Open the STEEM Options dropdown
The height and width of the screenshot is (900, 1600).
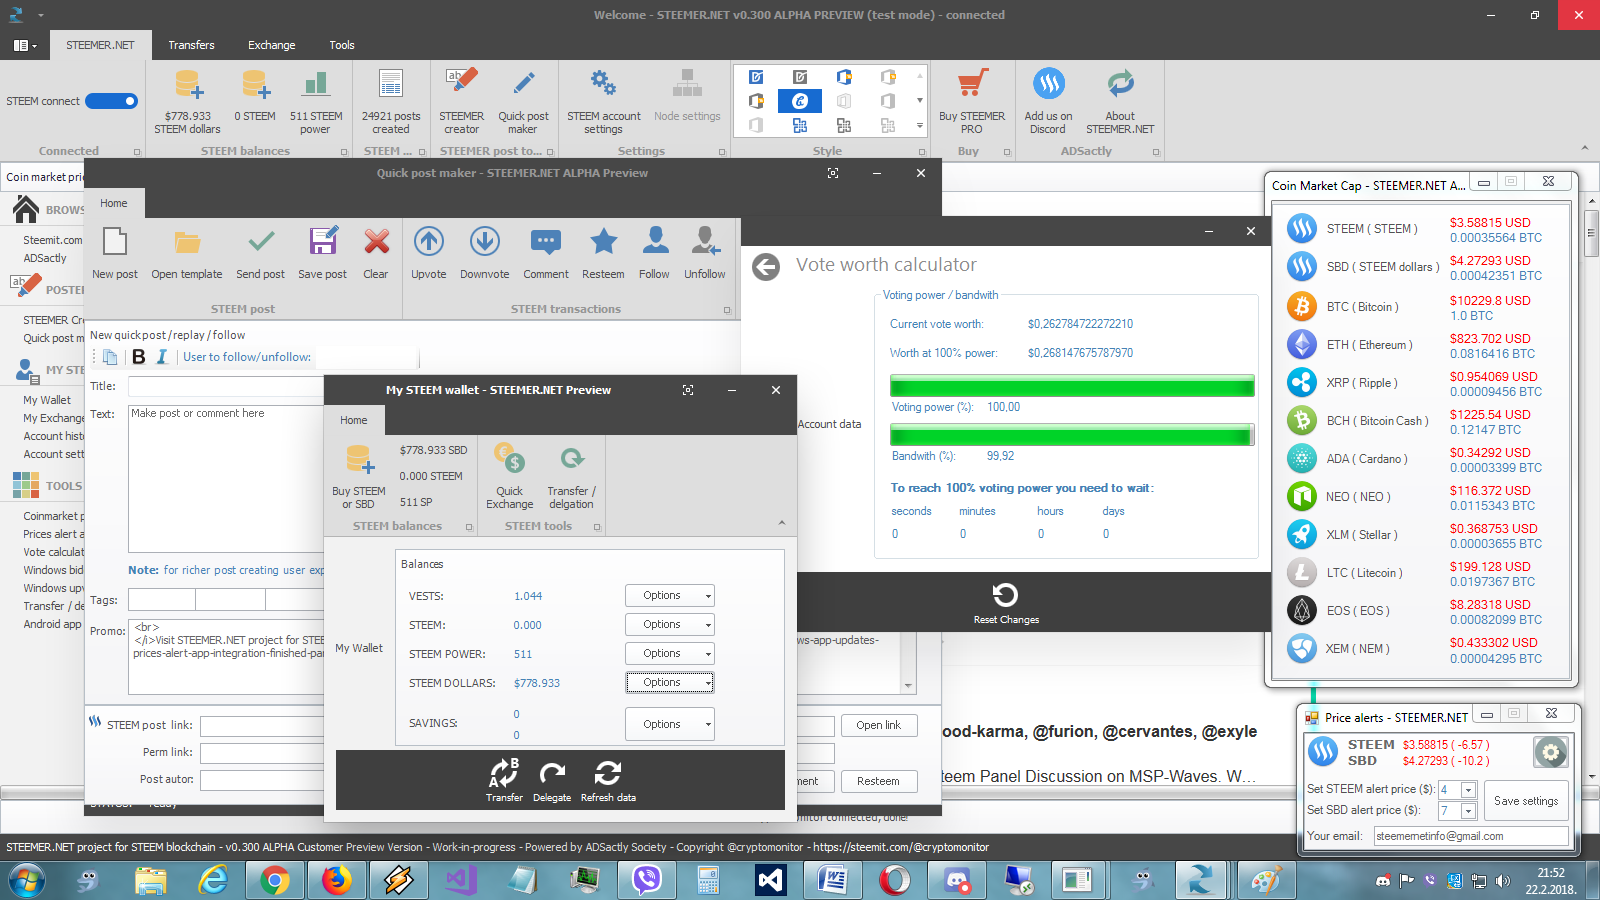(x=670, y=624)
